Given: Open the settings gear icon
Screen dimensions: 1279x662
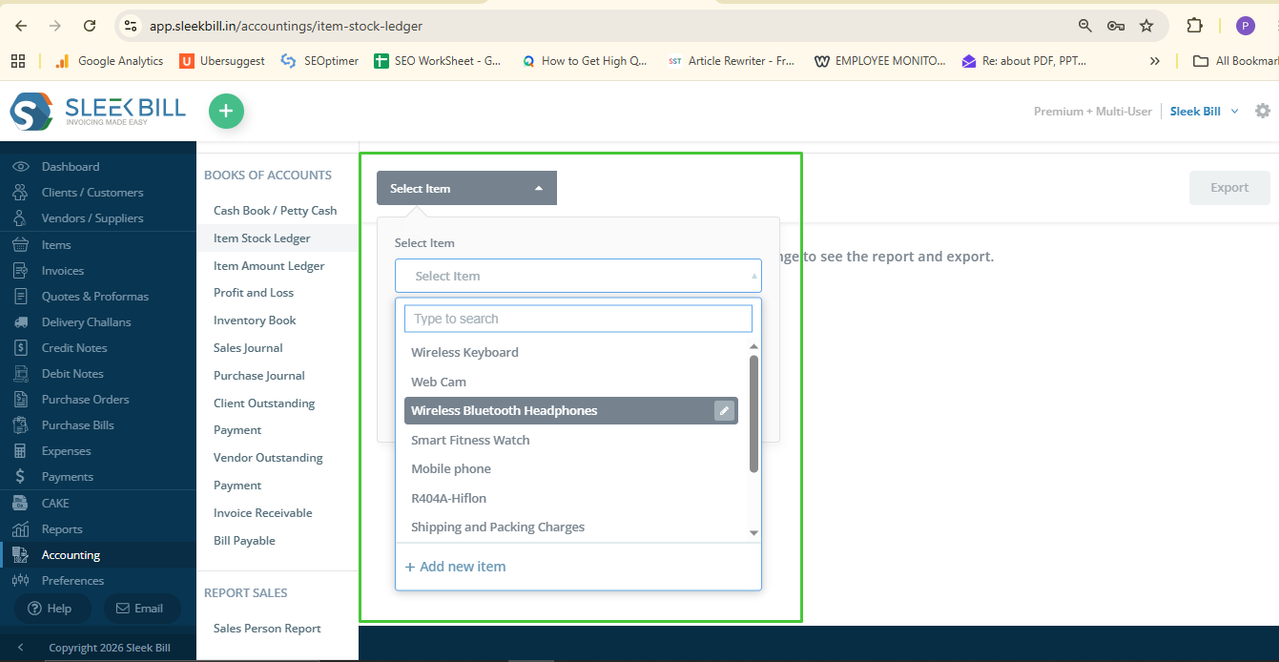Looking at the screenshot, I should pos(1262,111).
